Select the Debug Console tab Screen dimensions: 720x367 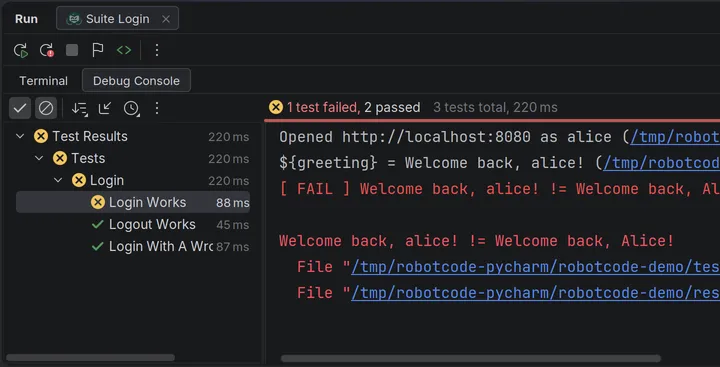(136, 81)
